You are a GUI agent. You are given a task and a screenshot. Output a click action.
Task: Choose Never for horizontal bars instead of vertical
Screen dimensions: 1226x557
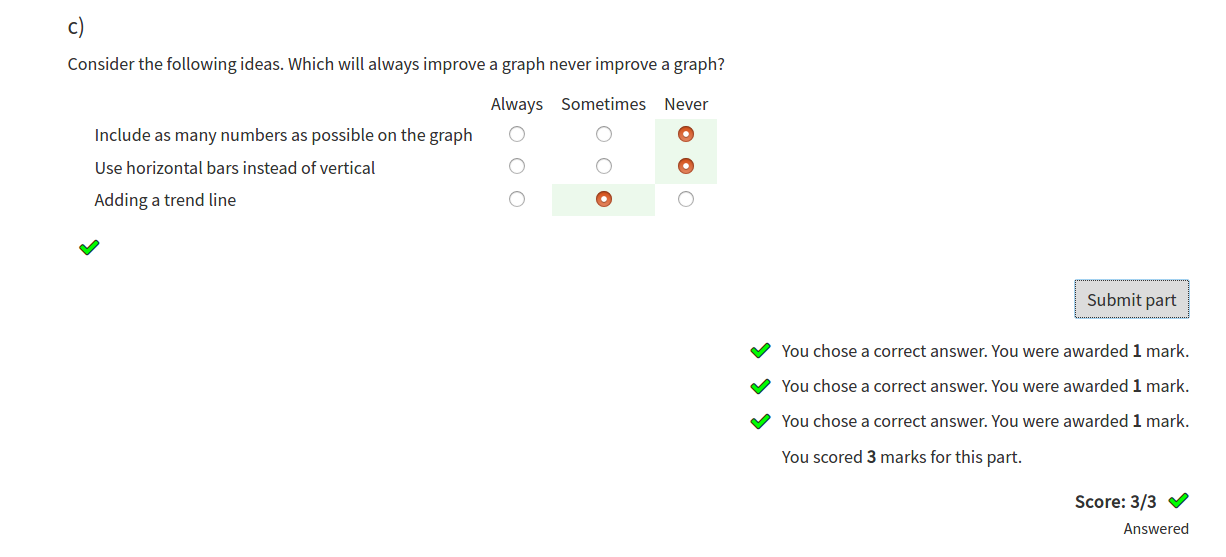point(686,166)
